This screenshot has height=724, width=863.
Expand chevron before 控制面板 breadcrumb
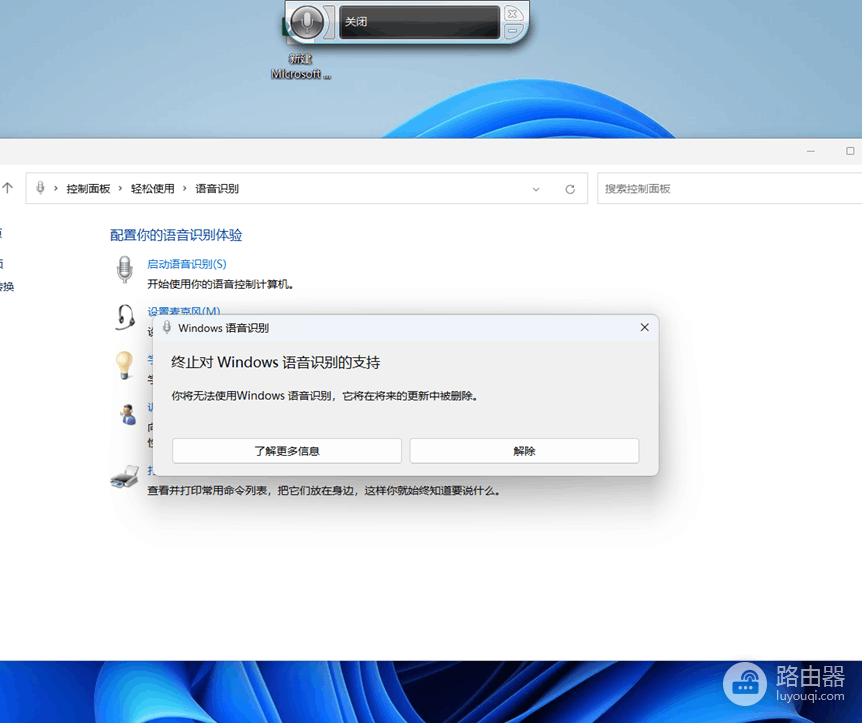tap(56, 189)
